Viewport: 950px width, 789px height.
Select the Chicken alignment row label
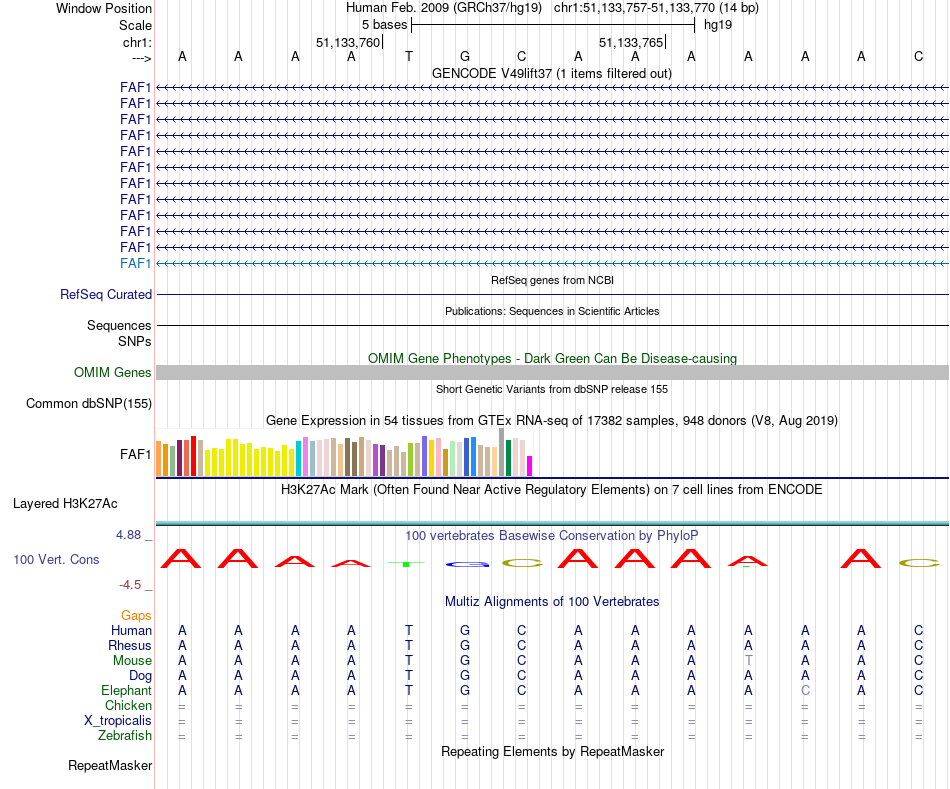[x=128, y=705]
